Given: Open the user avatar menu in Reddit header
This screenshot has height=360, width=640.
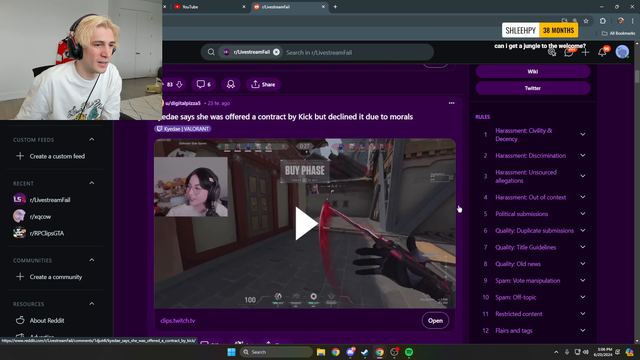Looking at the screenshot, I should click(x=622, y=52).
